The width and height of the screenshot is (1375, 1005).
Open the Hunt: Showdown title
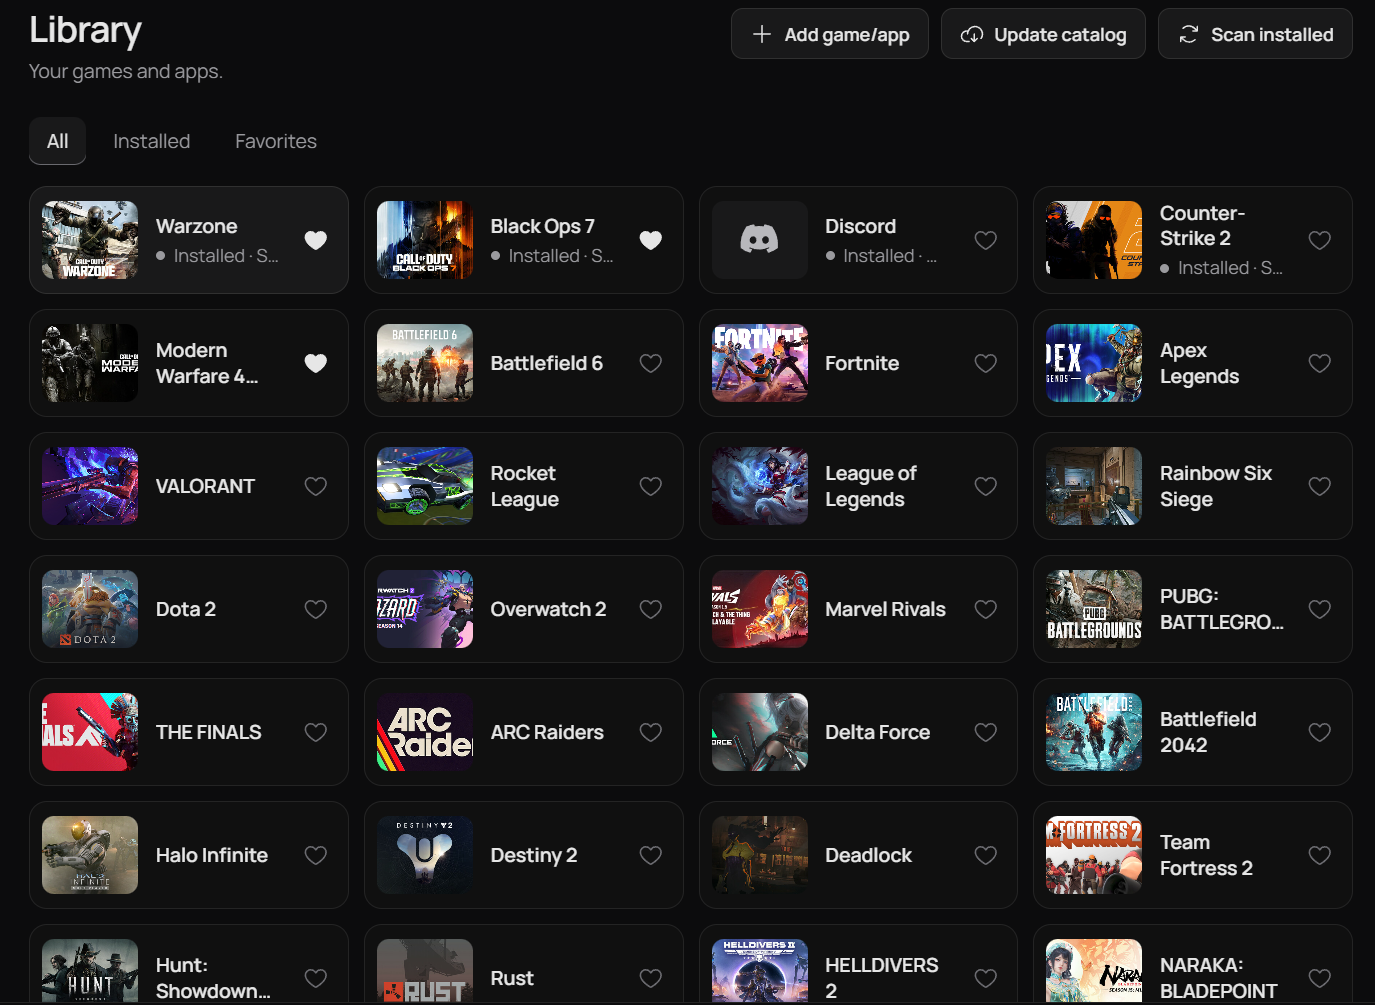click(x=213, y=978)
